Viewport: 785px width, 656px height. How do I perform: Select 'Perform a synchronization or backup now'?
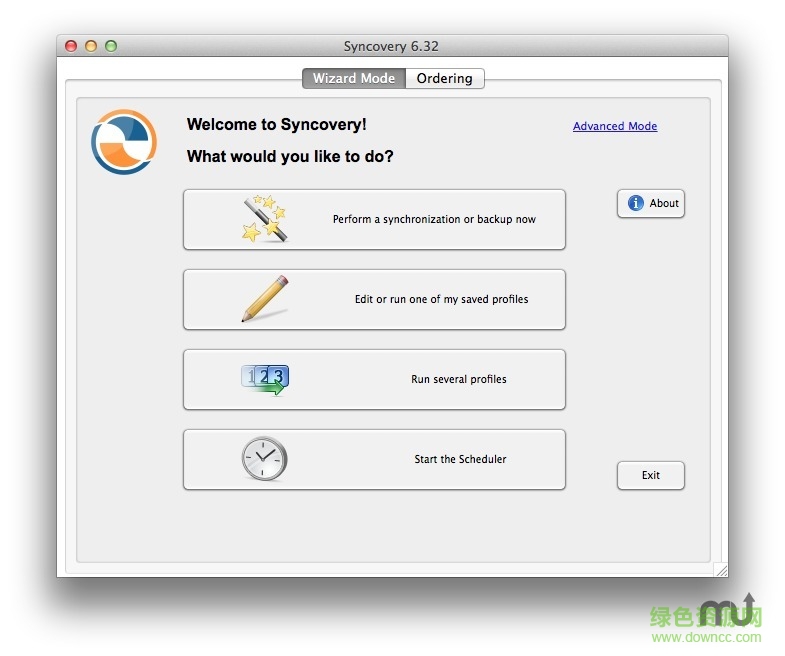tap(374, 219)
